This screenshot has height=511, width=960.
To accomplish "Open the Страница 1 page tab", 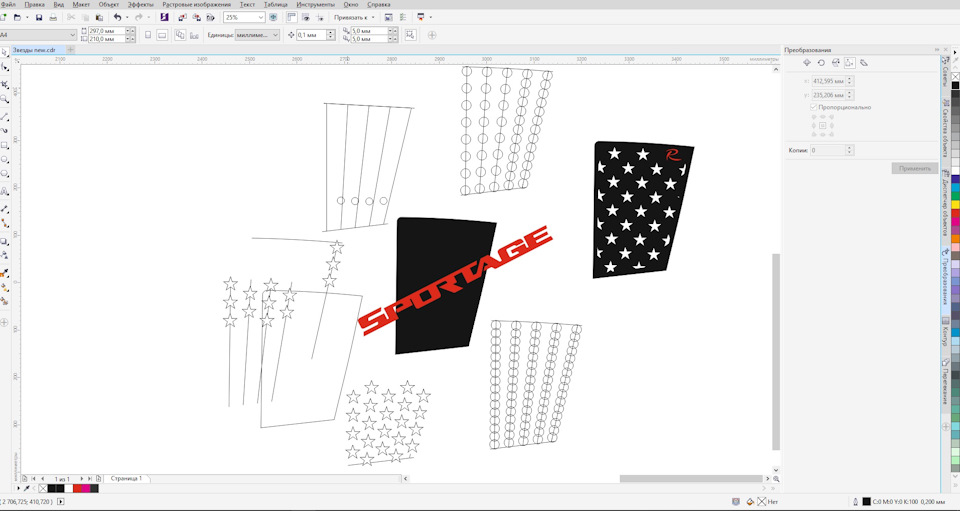I will pos(126,479).
